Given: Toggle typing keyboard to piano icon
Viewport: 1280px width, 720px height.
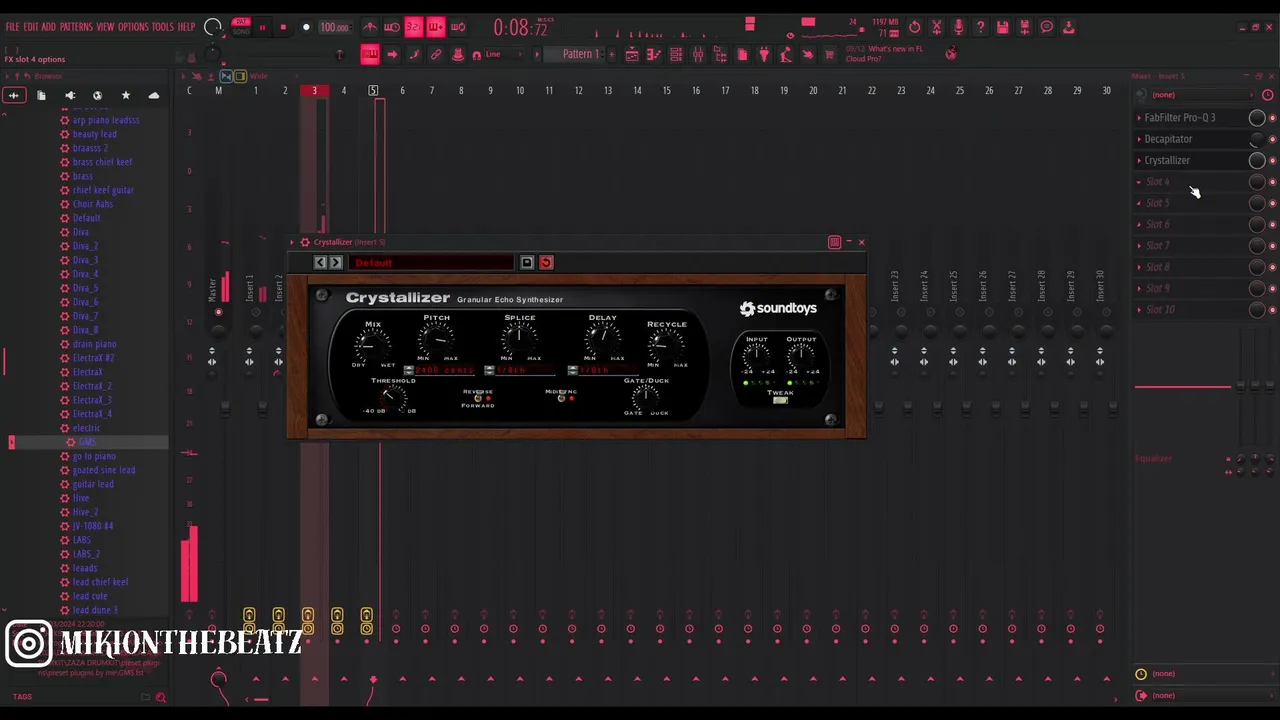Looking at the screenshot, I should (370, 54).
